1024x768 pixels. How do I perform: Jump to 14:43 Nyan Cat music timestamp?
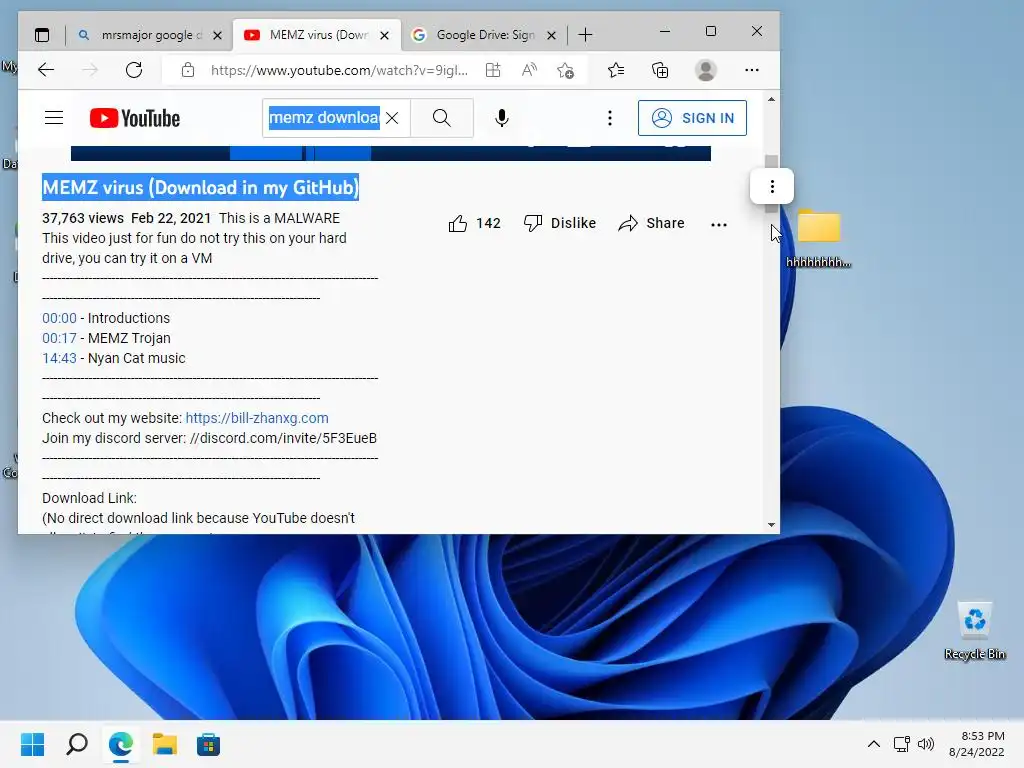click(59, 358)
